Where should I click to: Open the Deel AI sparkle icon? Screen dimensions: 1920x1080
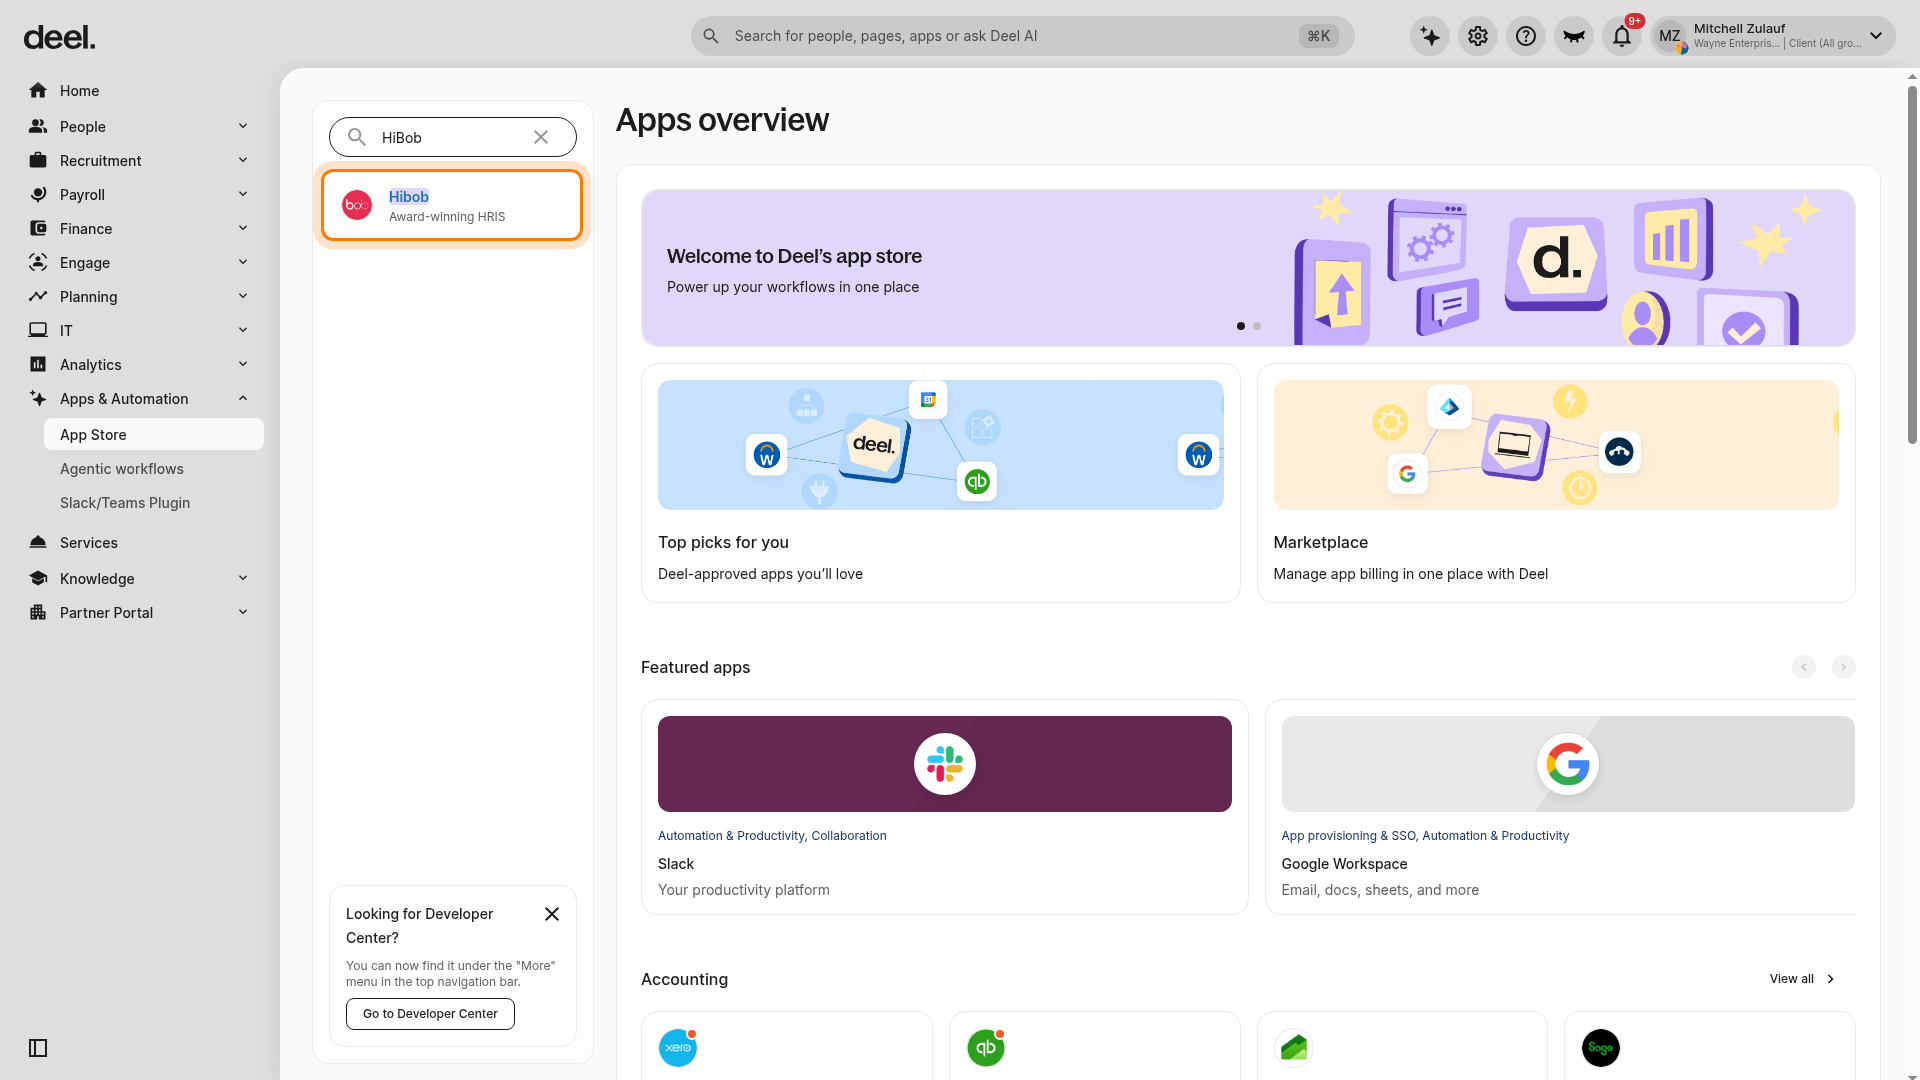[x=1430, y=36]
